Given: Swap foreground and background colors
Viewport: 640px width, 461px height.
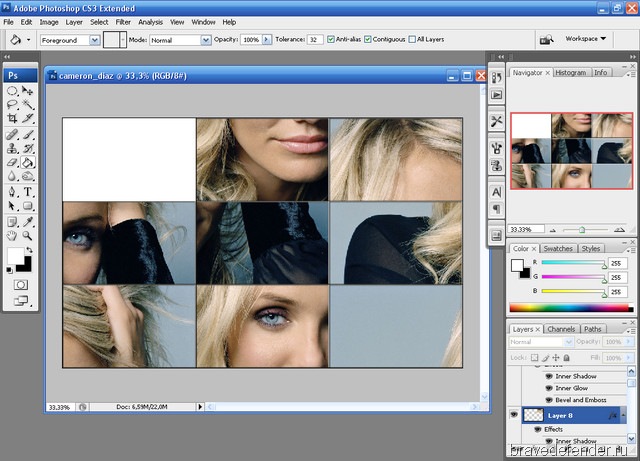Looking at the screenshot, I should click(x=29, y=250).
